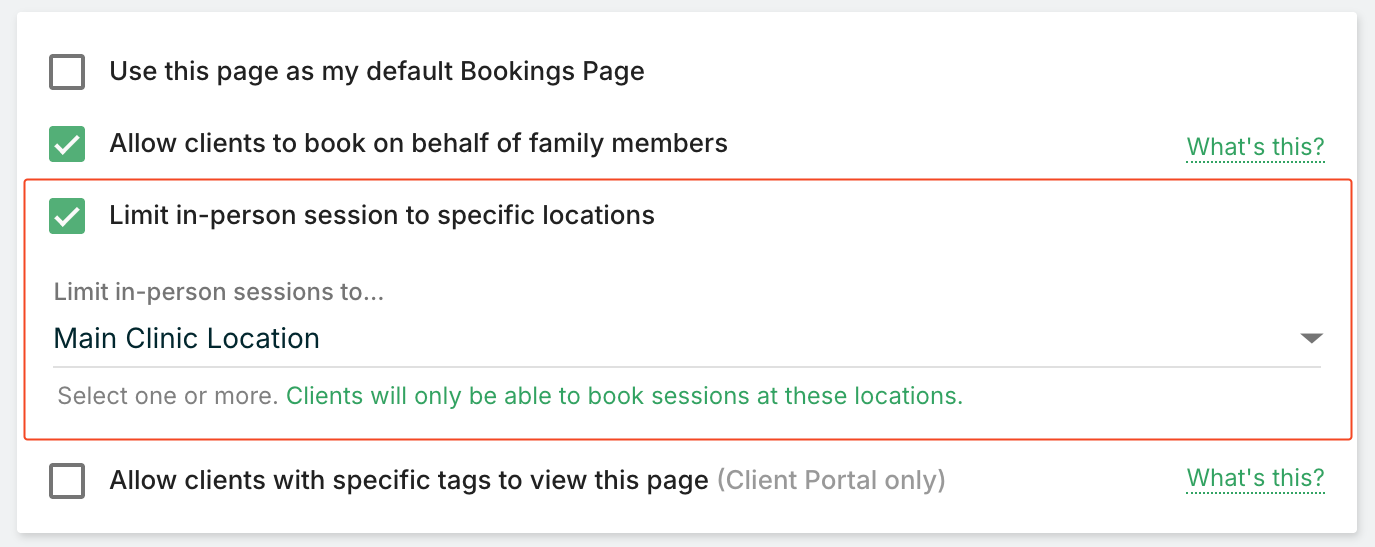Click 'Allow clients with specific tags' label text
This screenshot has height=547, width=1375.
click(408, 481)
